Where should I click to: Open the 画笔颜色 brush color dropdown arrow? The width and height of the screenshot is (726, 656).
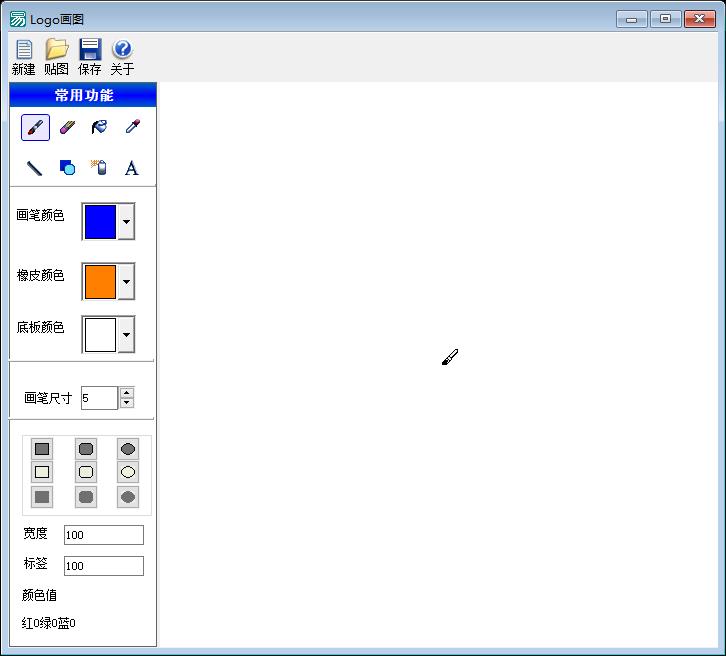click(126, 222)
